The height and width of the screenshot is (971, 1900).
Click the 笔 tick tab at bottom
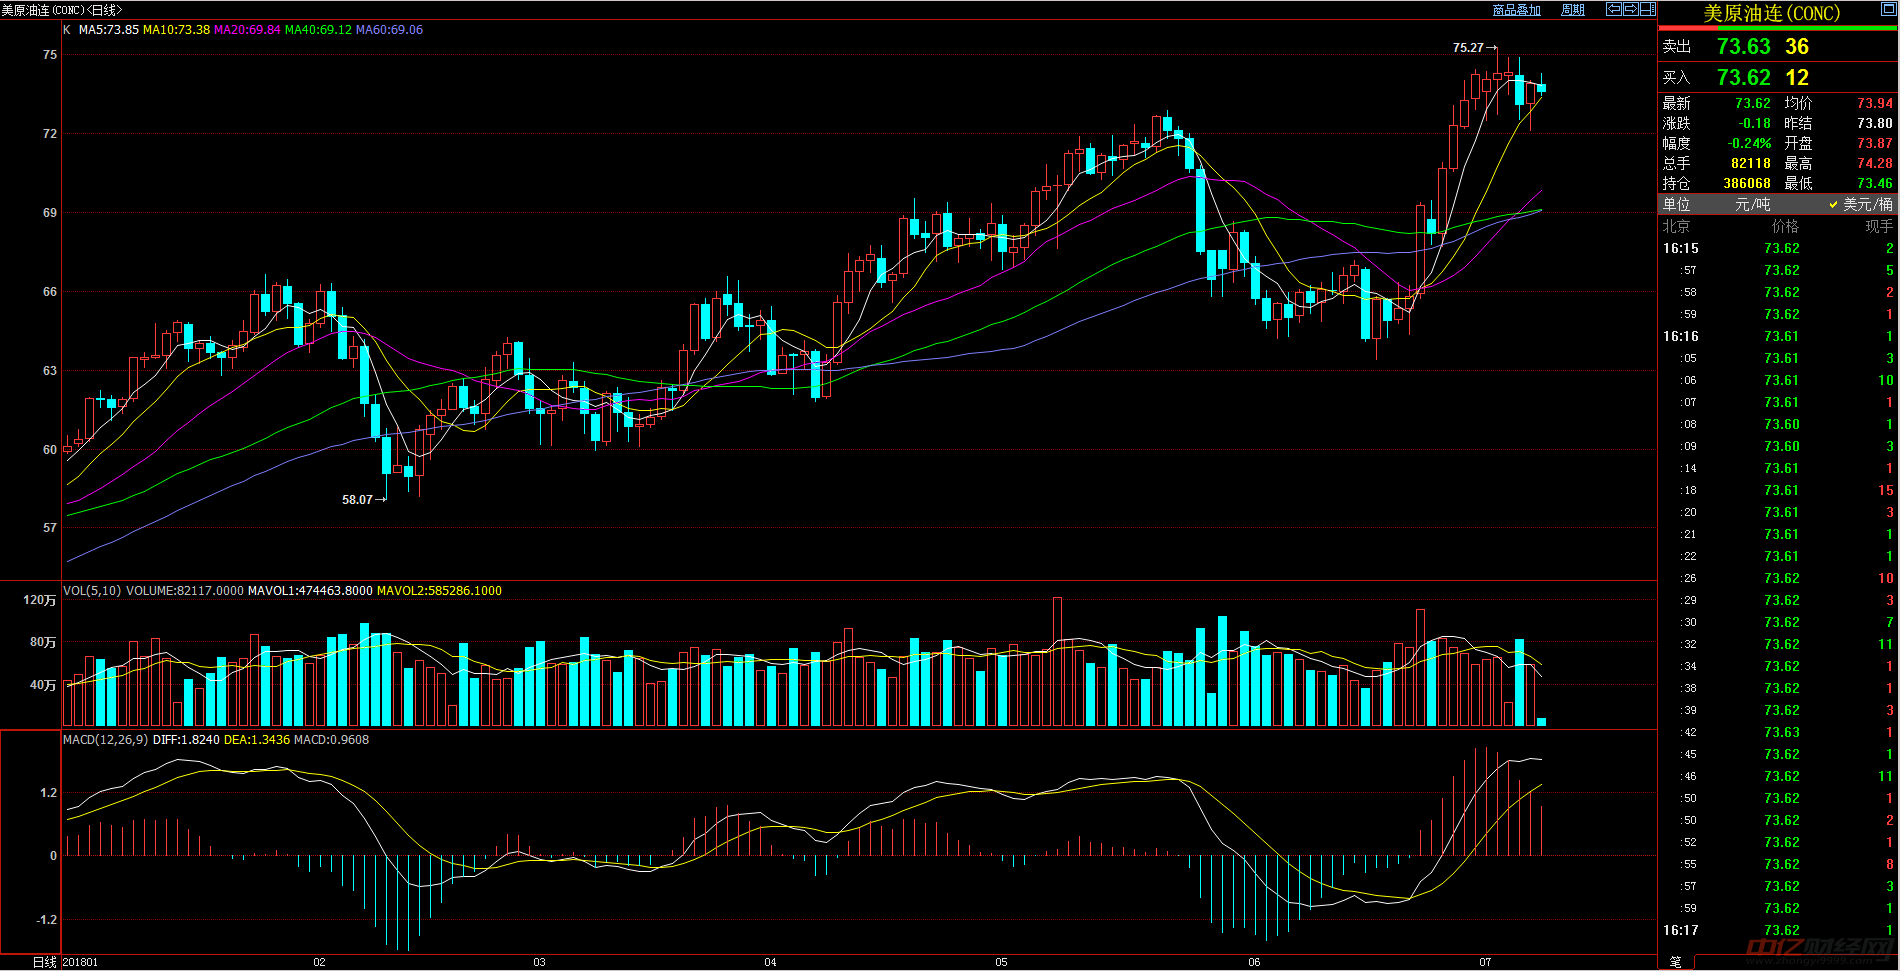tap(1675, 962)
